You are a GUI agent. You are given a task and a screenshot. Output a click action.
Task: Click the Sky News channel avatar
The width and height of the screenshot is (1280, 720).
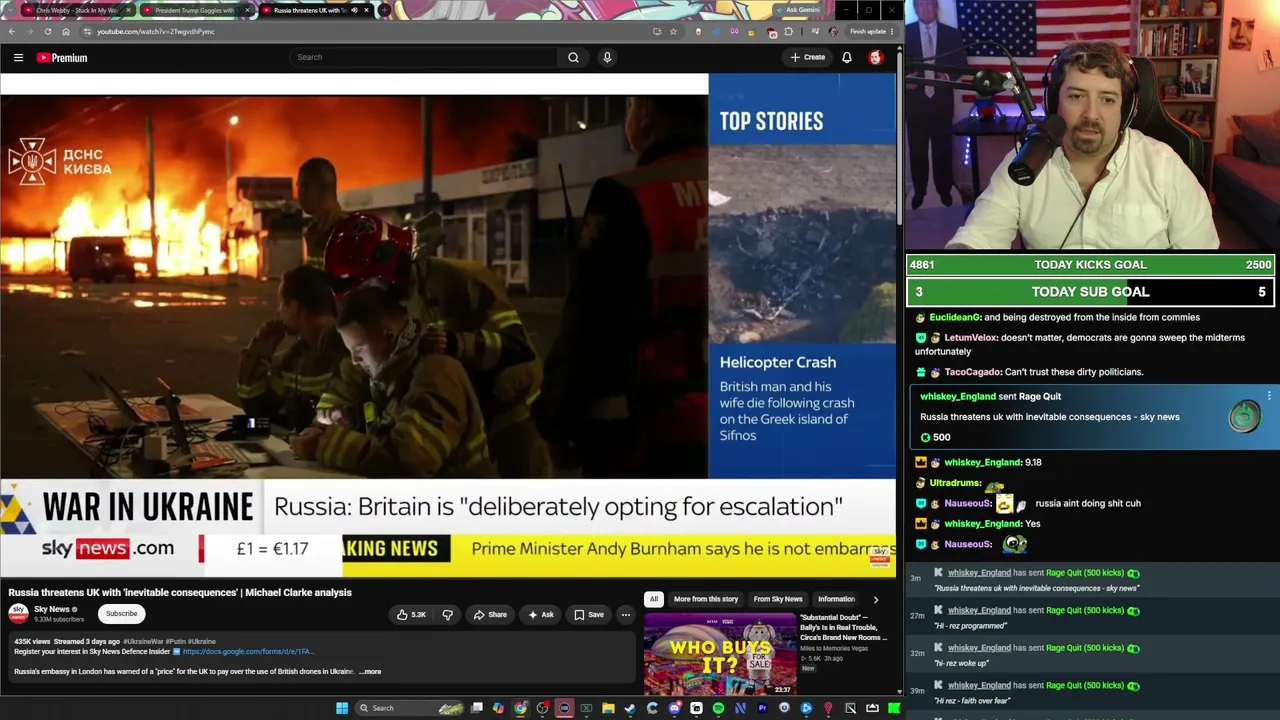pos(19,613)
